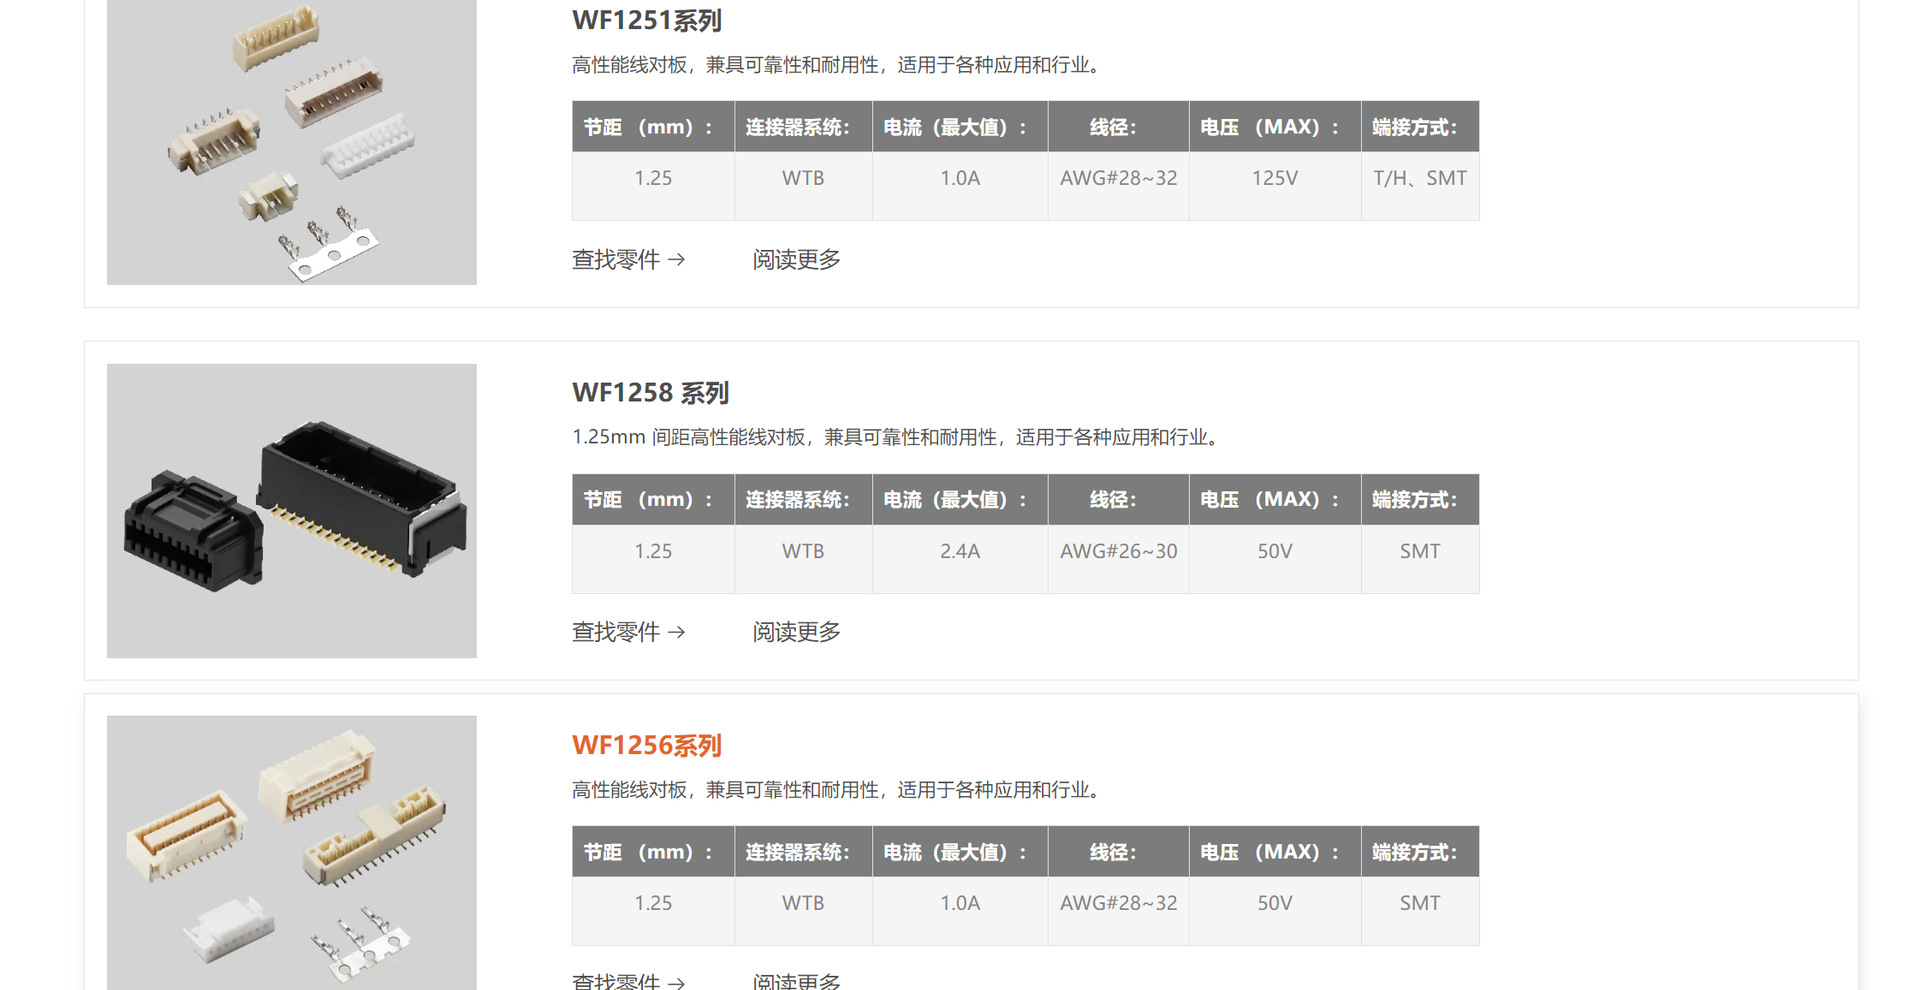Open the WF1258 black connector image

[292, 511]
